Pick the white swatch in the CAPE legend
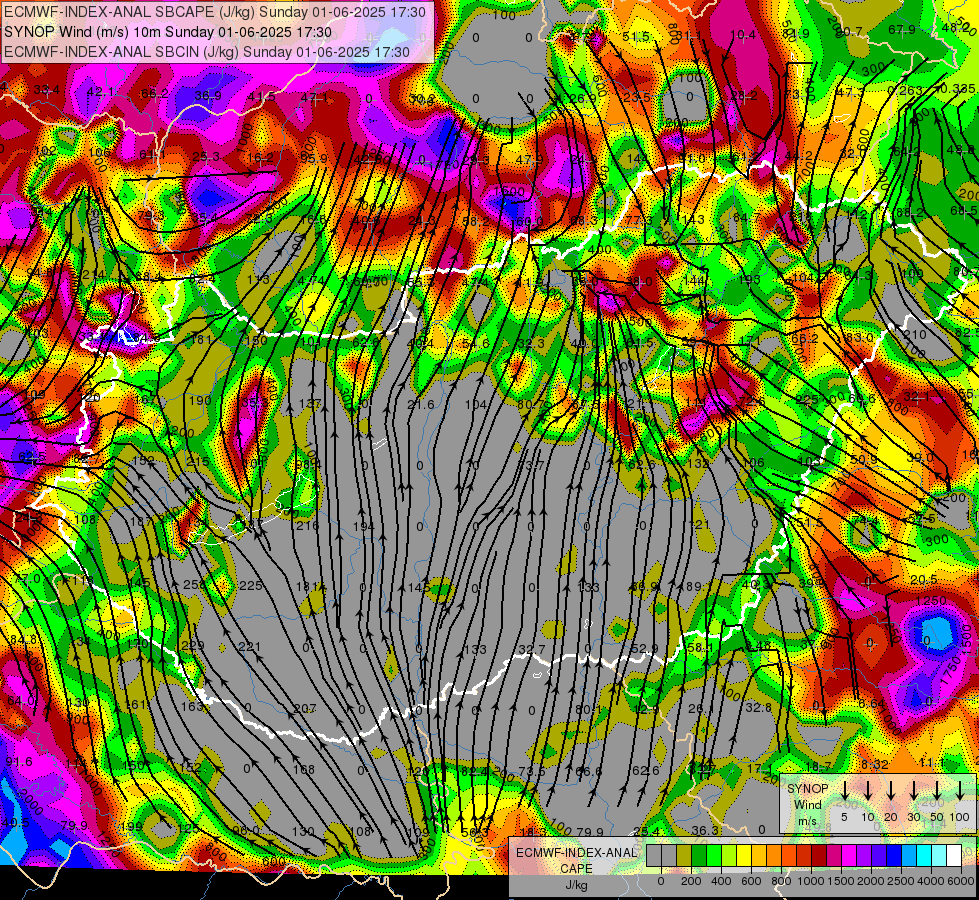 (953, 855)
